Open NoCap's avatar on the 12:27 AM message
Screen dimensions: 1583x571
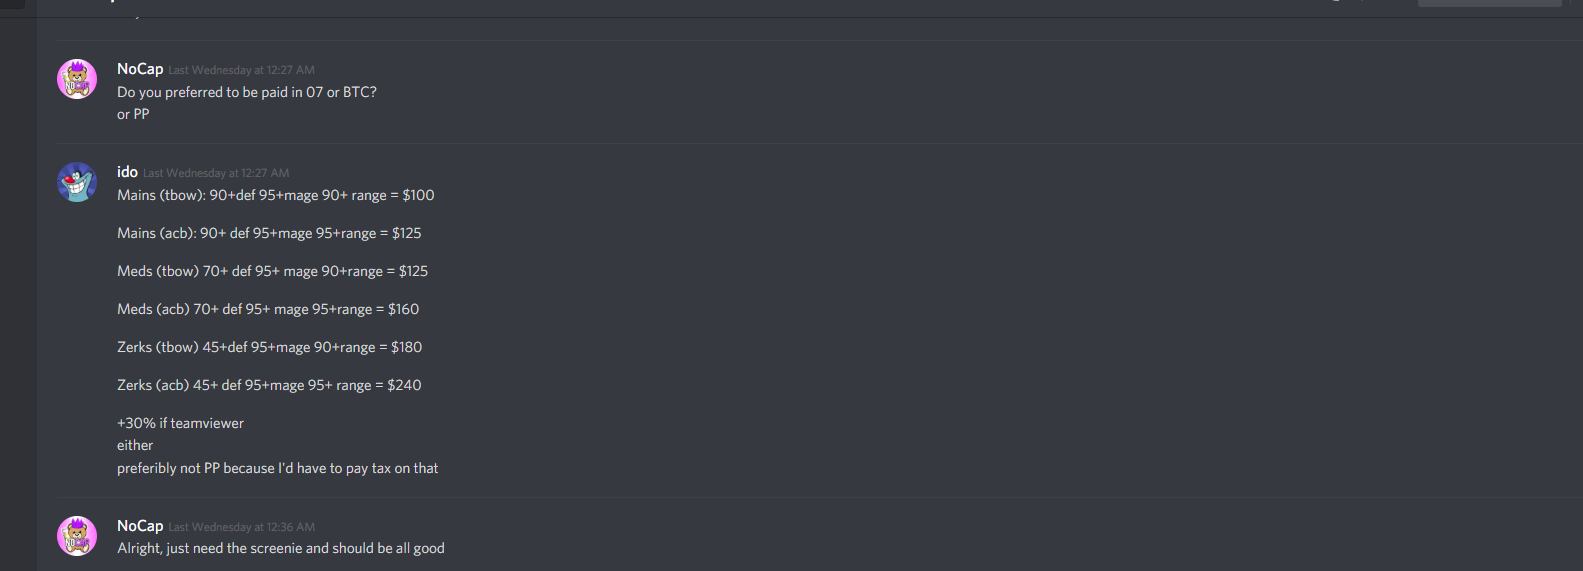(x=77, y=79)
